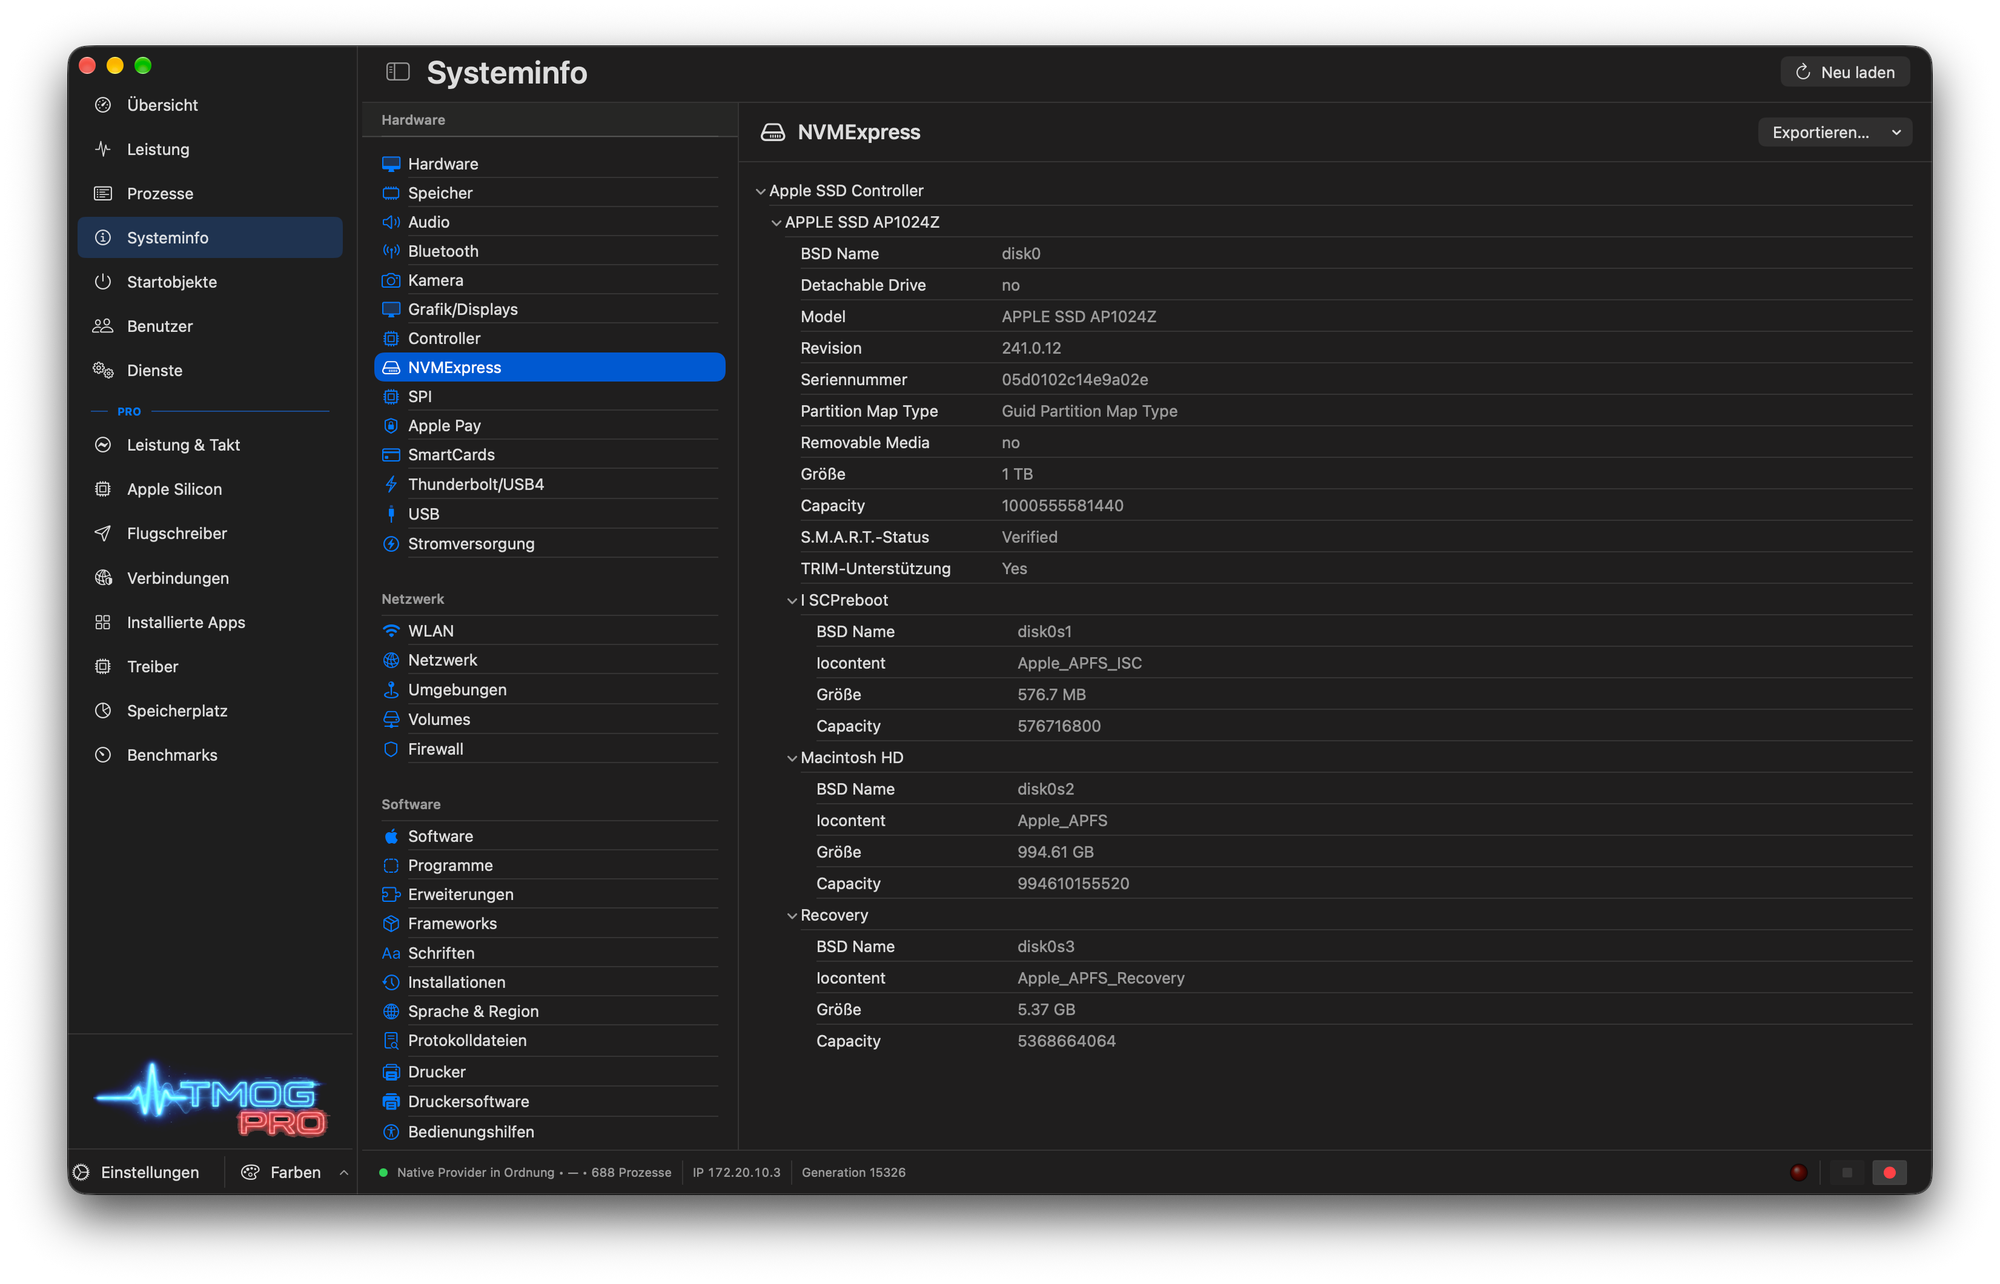
Task: Select Speicherplatz in the sidebar
Action: tap(210, 711)
